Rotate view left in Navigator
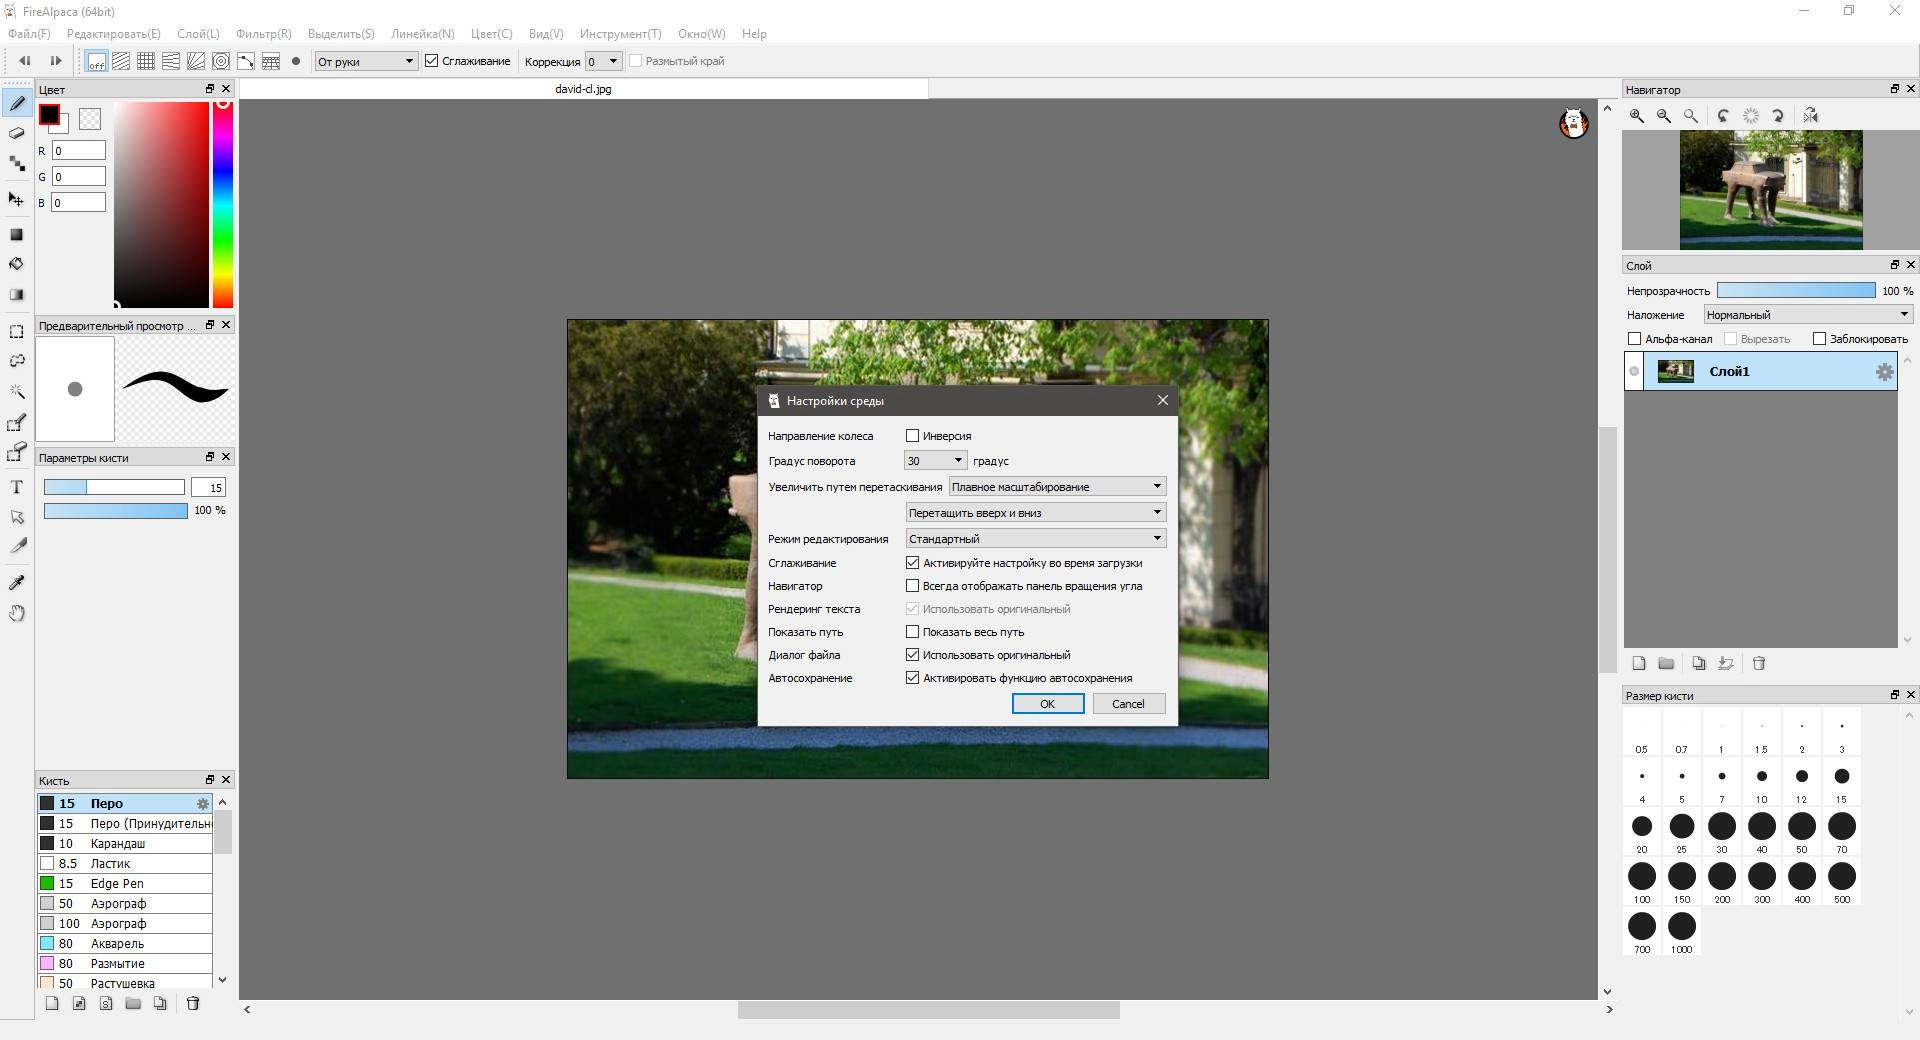The width and height of the screenshot is (1920, 1040). coord(1723,116)
